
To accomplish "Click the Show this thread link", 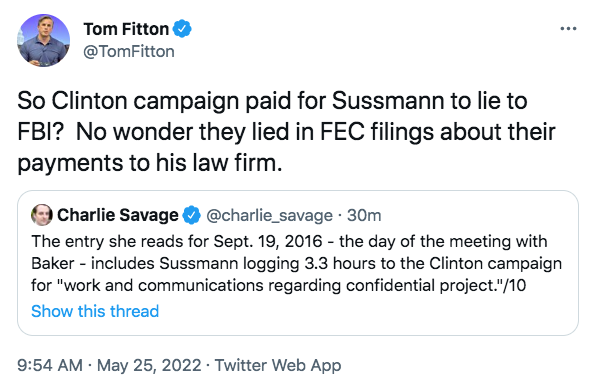I will (x=95, y=311).
